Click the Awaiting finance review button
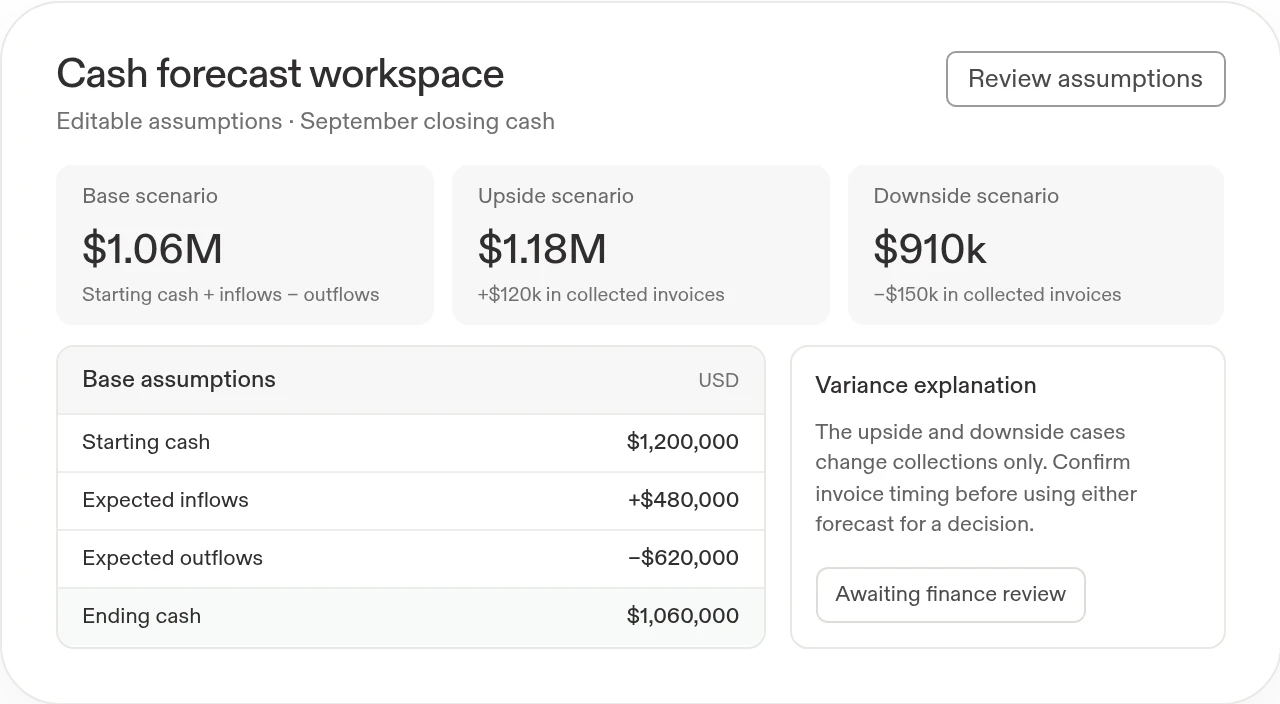The image size is (1280, 704). [950, 595]
